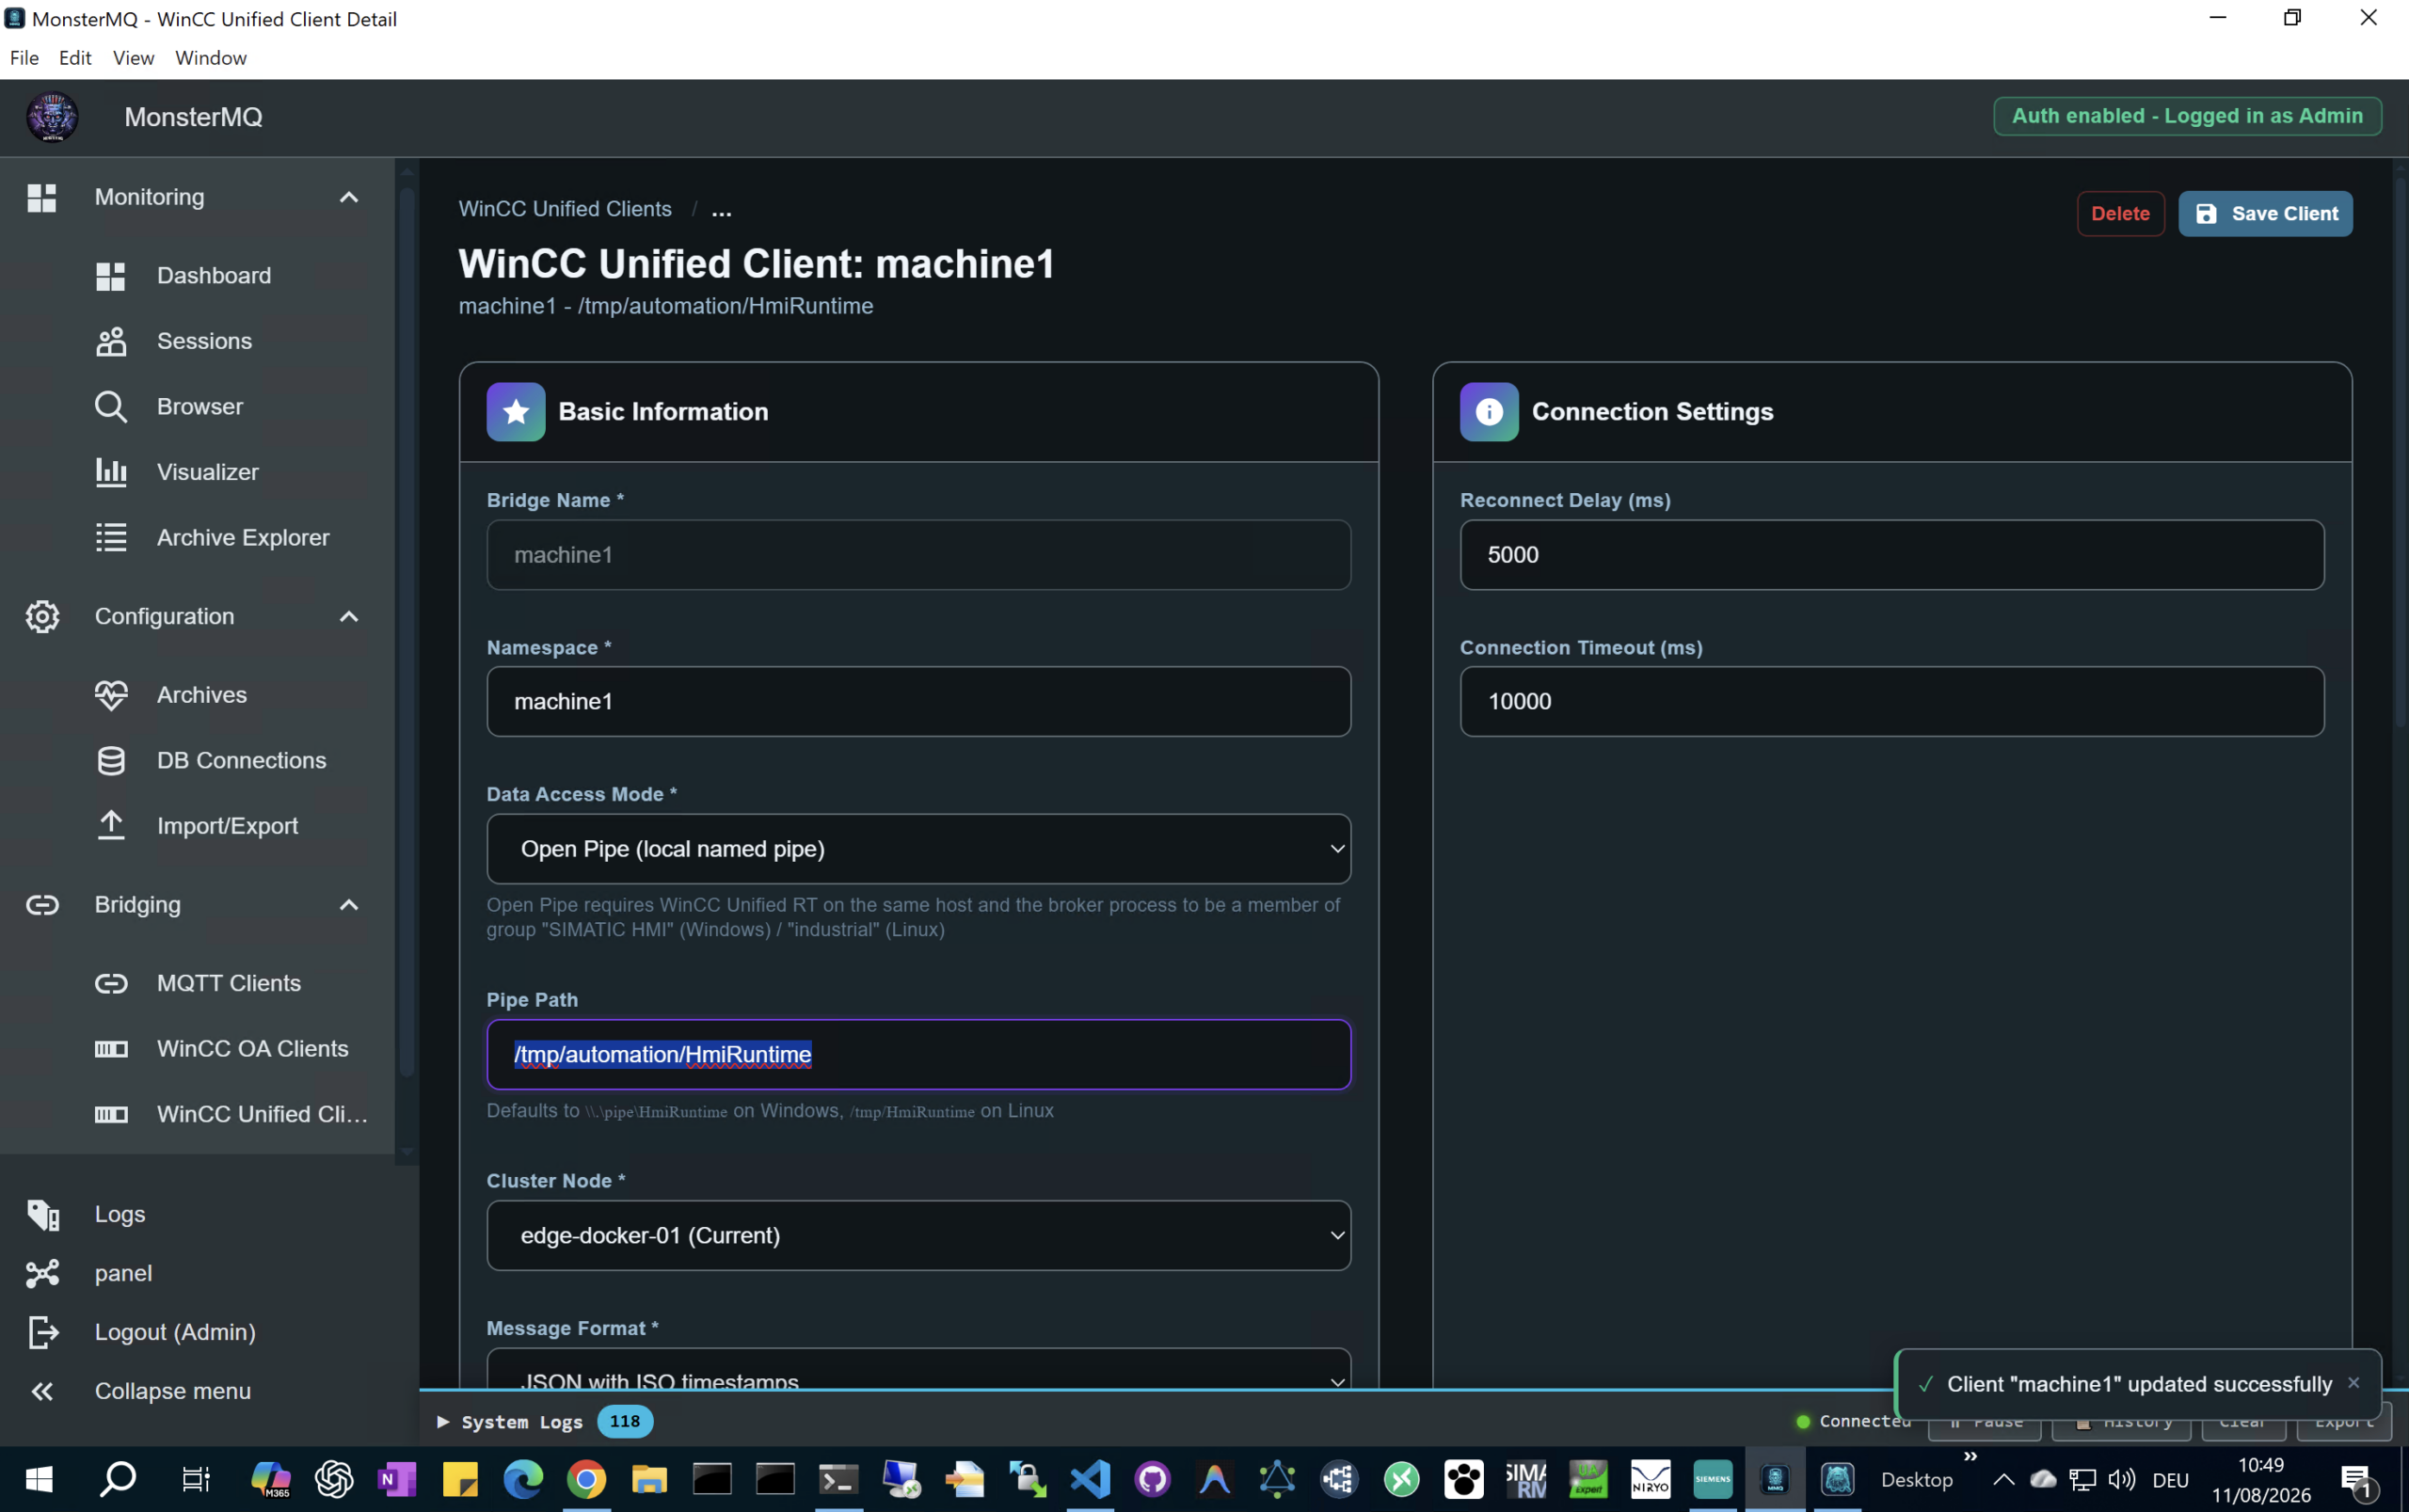Click the red Delete button

[2120, 214]
